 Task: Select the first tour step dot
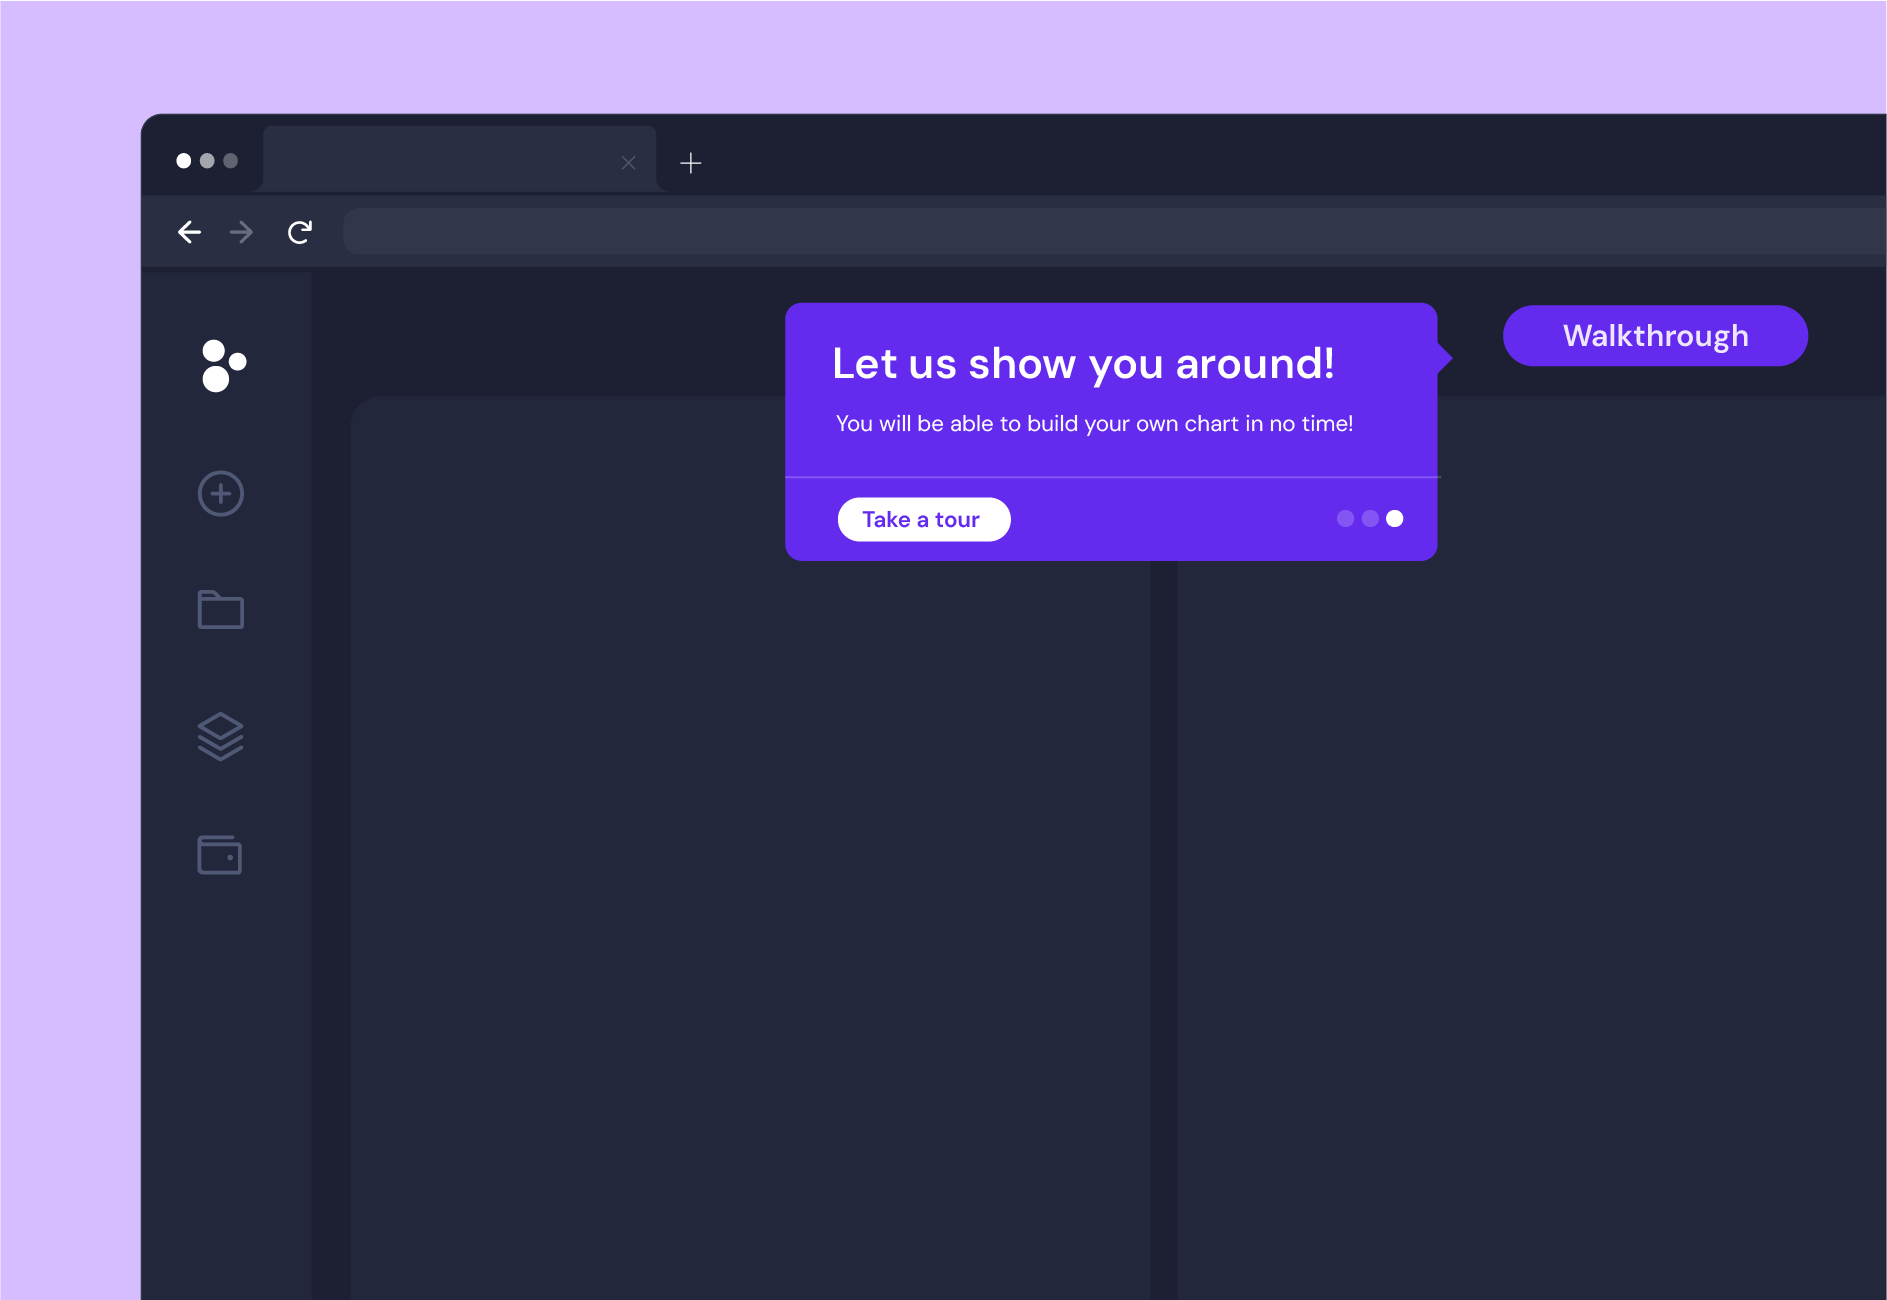(x=1346, y=518)
